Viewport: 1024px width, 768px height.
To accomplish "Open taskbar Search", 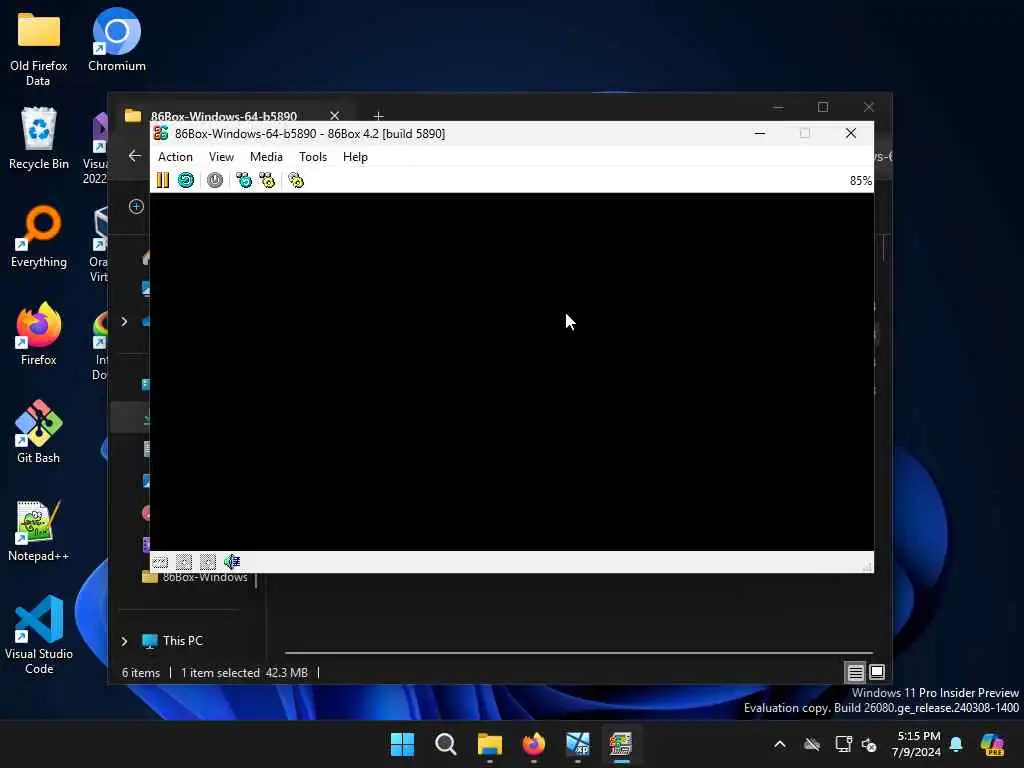I will (x=445, y=744).
